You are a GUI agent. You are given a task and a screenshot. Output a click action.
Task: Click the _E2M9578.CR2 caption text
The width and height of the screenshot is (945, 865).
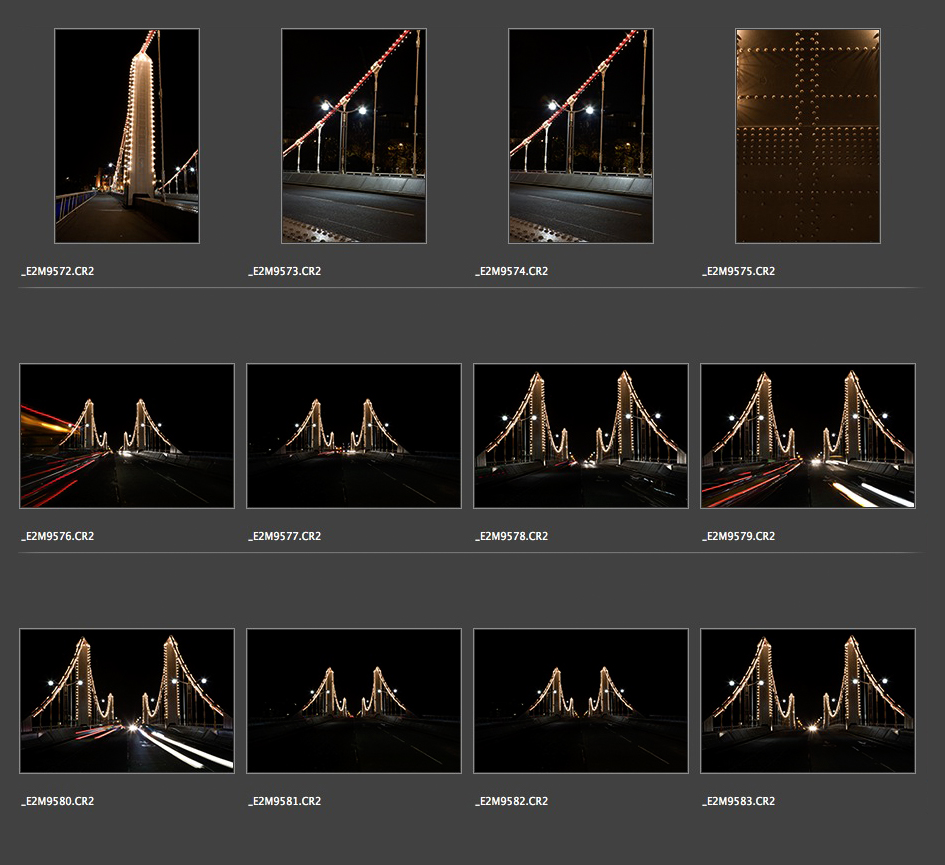pyautogui.click(x=512, y=536)
